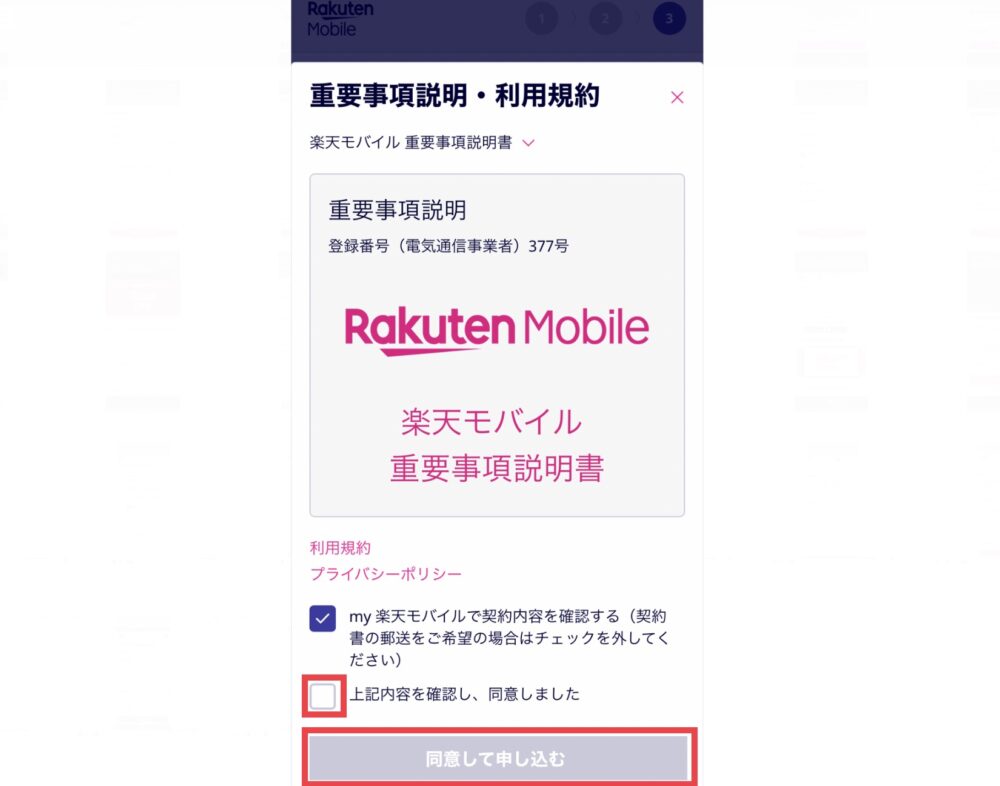Click the 登録番号（電気通信事業者）377号 line
The image size is (1000, 786).
(x=448, y=246)
